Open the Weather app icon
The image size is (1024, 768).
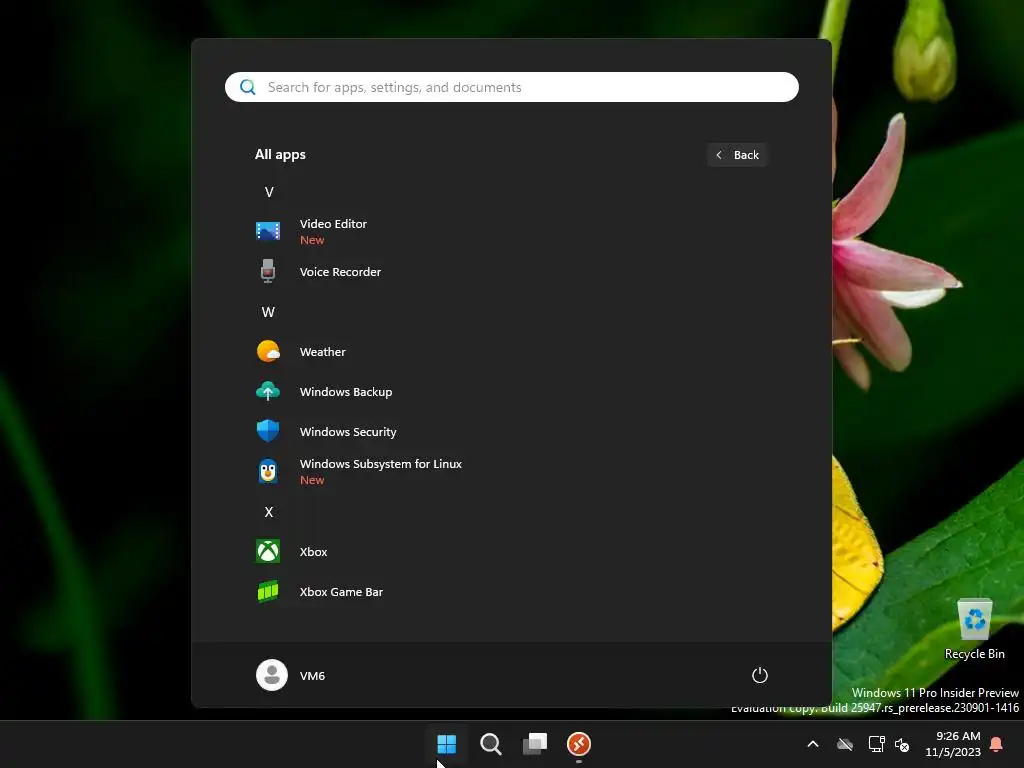click(268, 351)
